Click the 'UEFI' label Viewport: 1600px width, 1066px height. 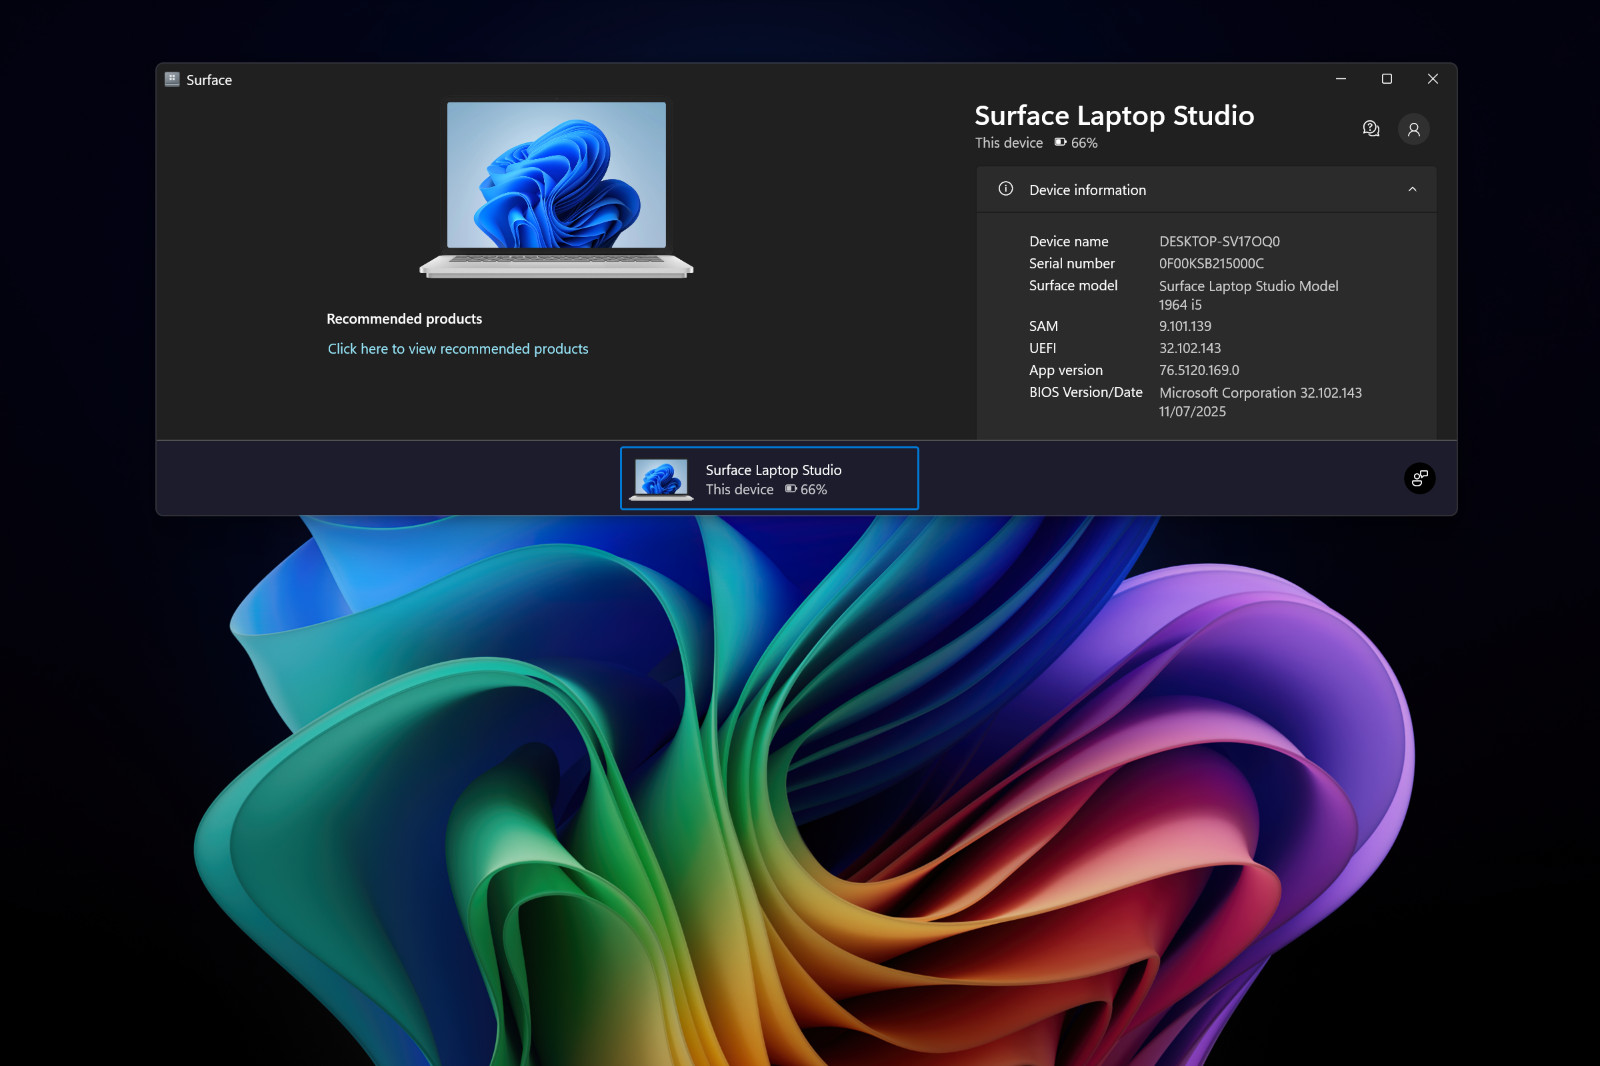click(1042, 348)
